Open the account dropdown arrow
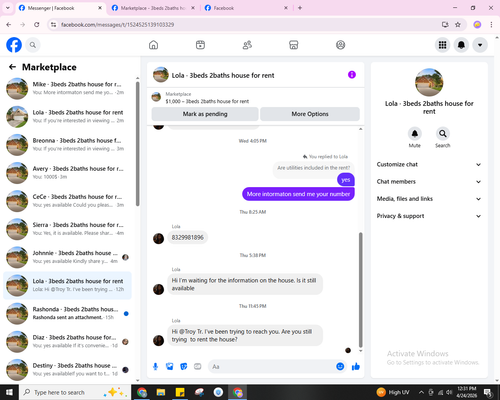The image size is (500, 400). click(480, 45)
